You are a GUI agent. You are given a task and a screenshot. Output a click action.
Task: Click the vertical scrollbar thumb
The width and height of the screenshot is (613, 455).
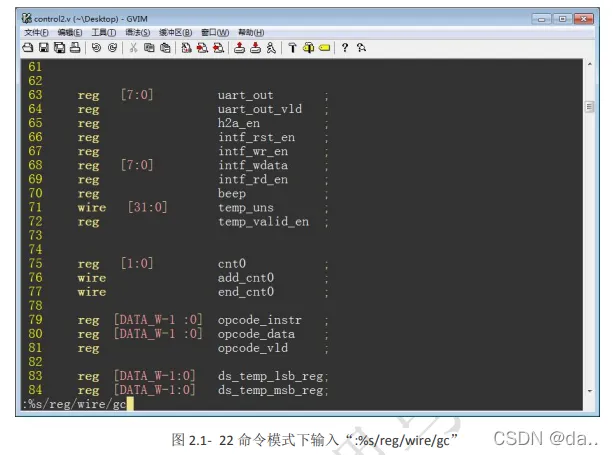pos(590,107)
